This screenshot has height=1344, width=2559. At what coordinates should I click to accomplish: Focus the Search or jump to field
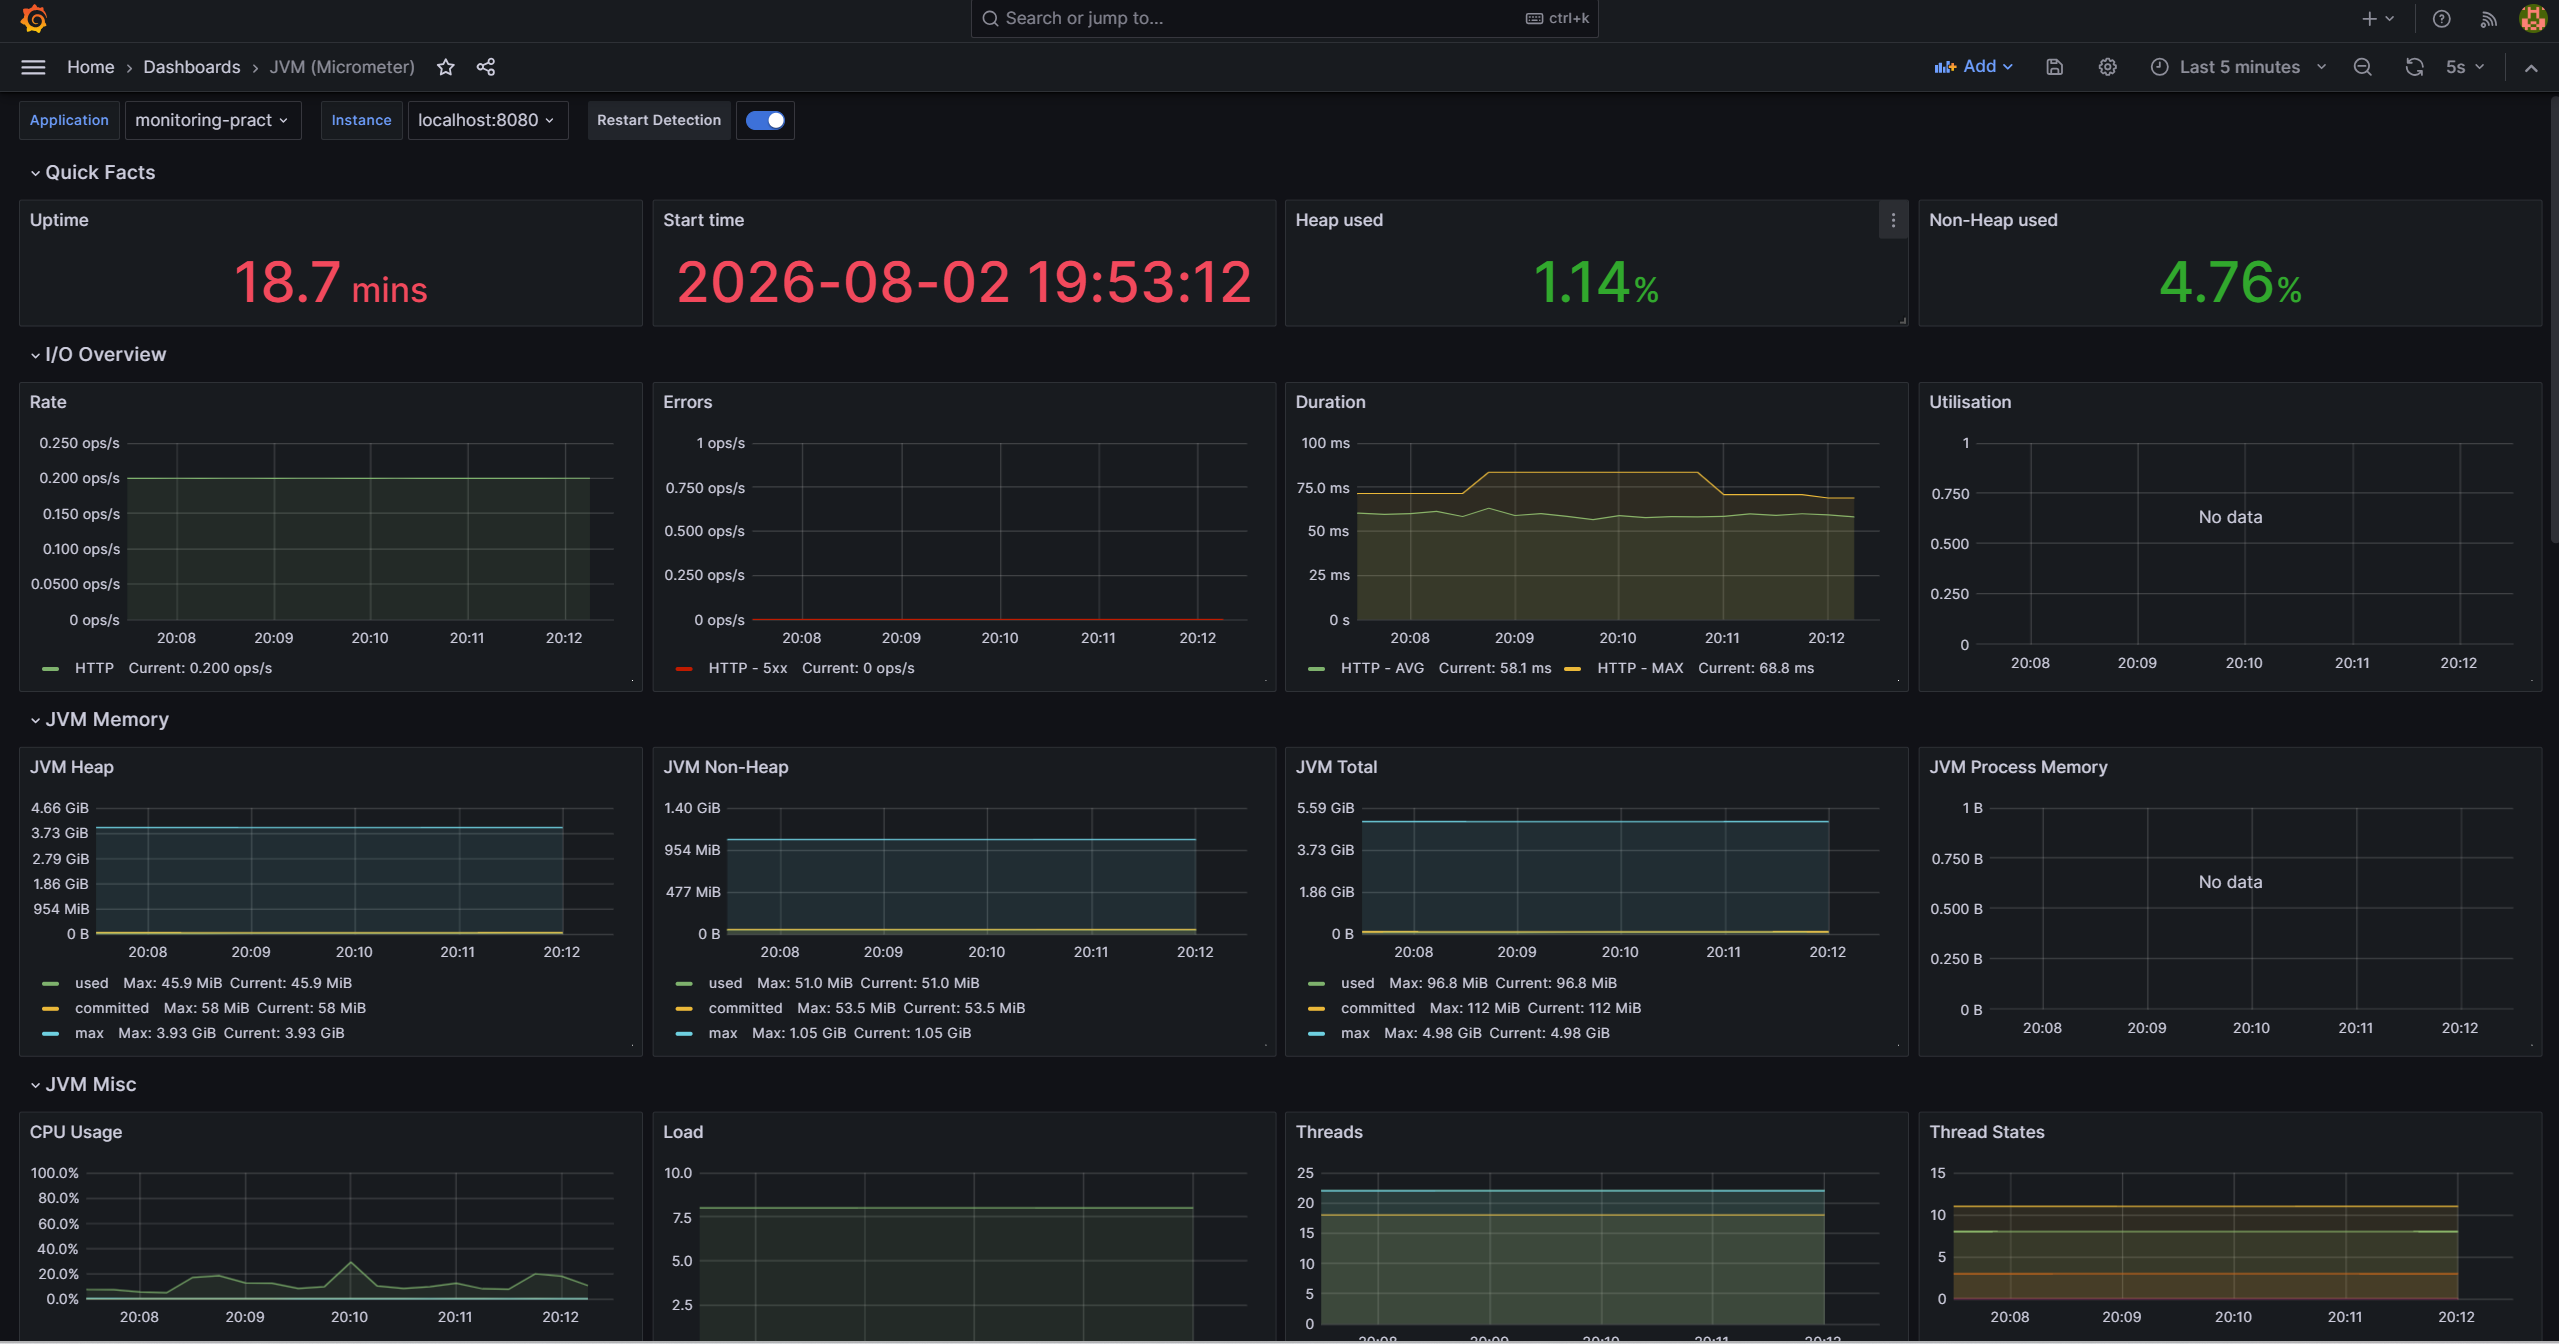pos(1284,18)
